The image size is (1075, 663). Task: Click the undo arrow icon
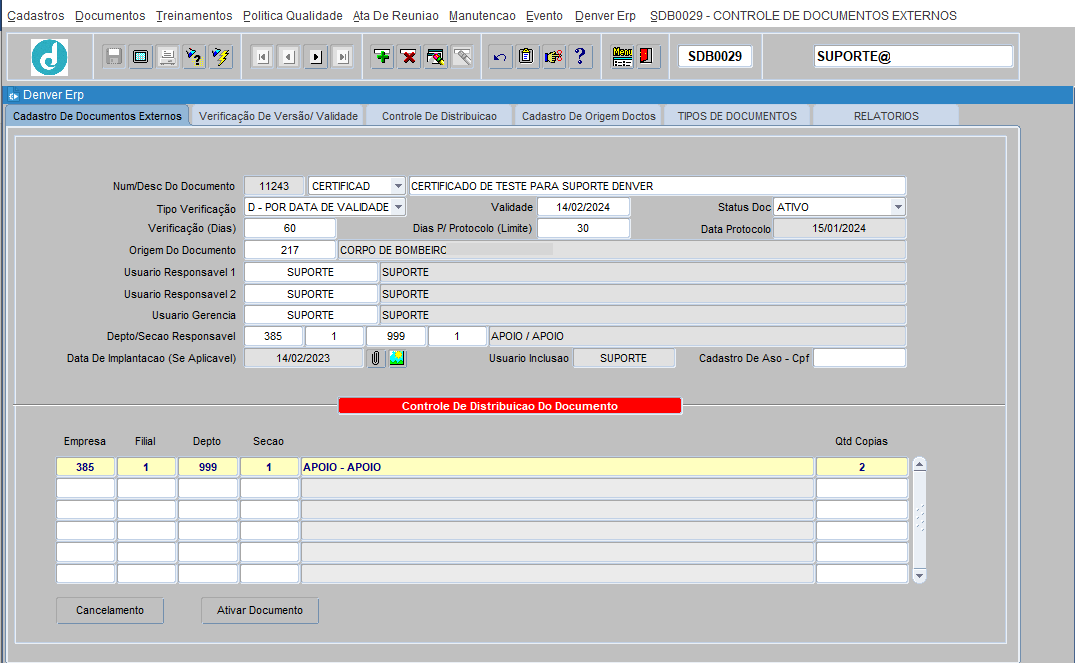pos(500,57)
